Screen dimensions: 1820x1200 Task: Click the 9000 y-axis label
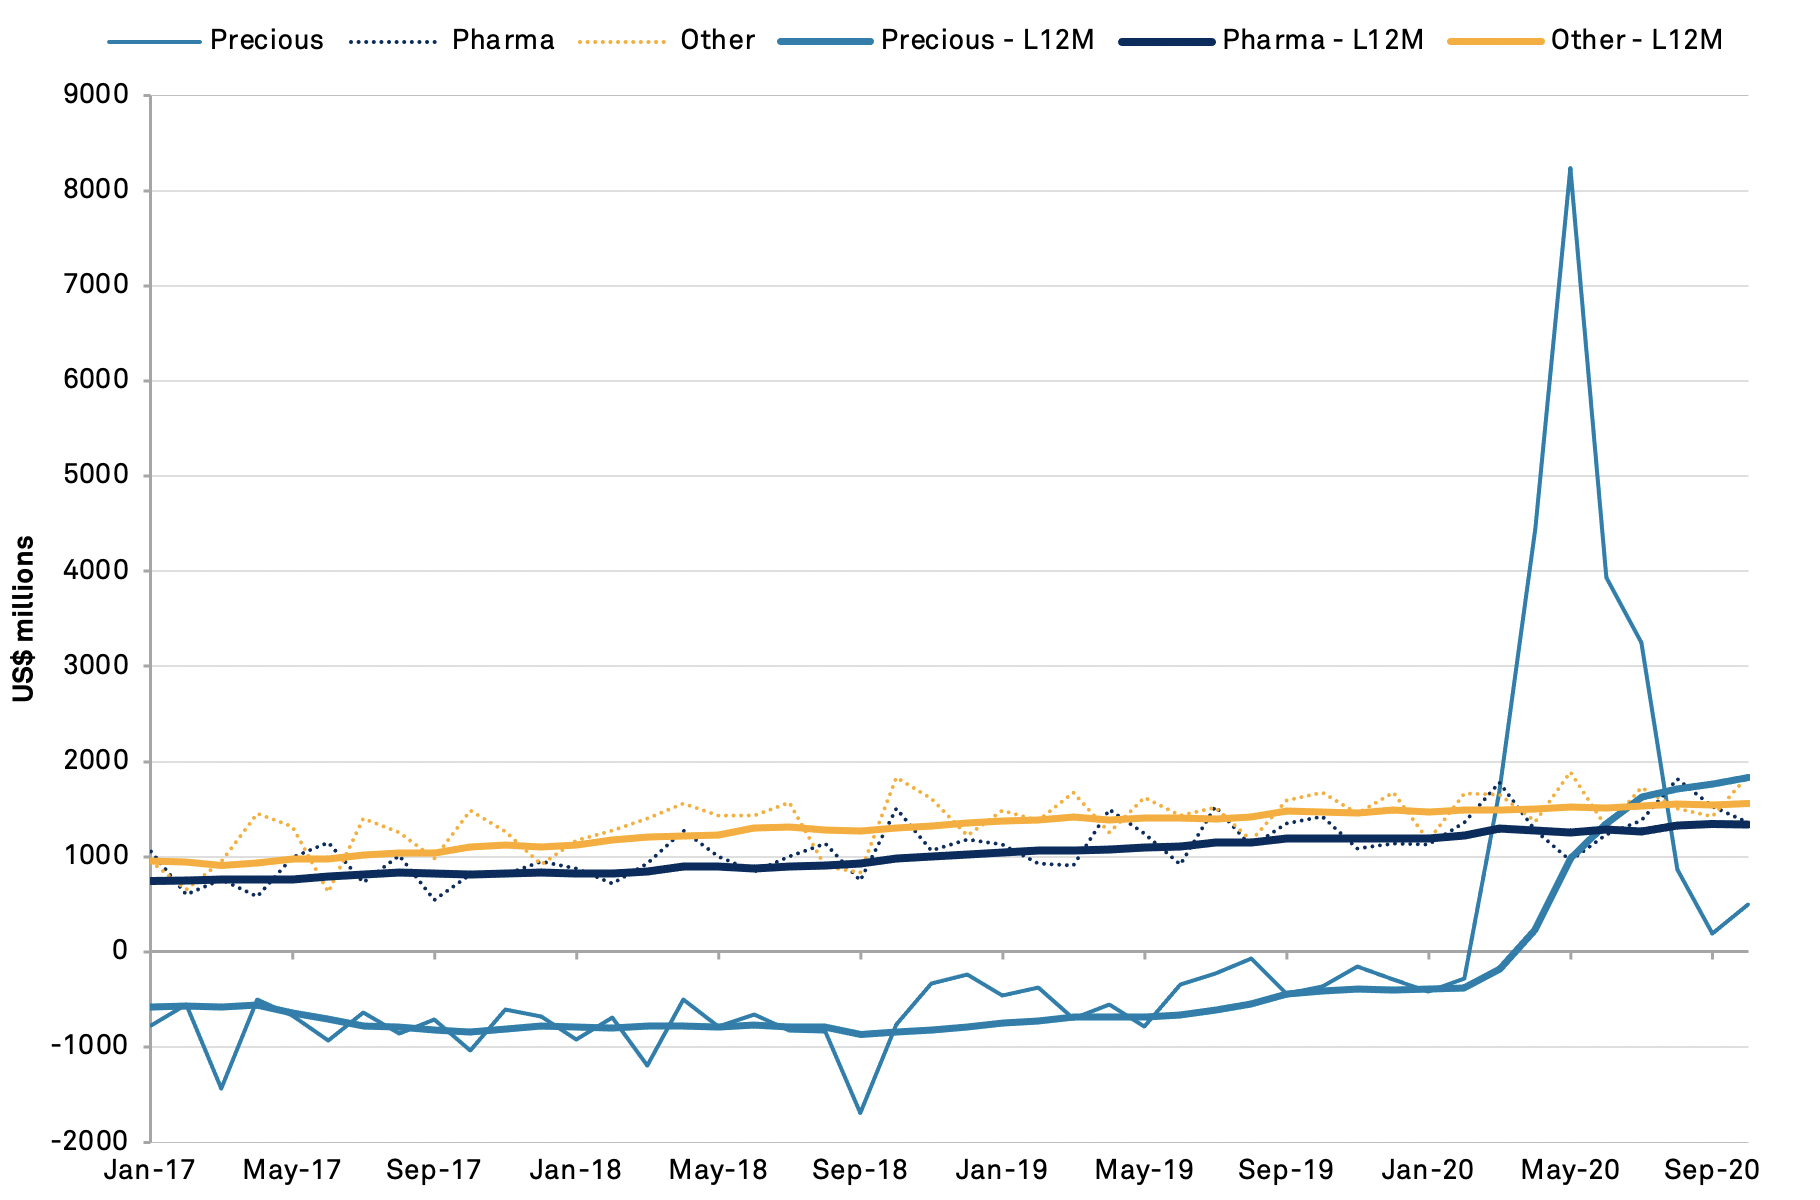(97, 95)
